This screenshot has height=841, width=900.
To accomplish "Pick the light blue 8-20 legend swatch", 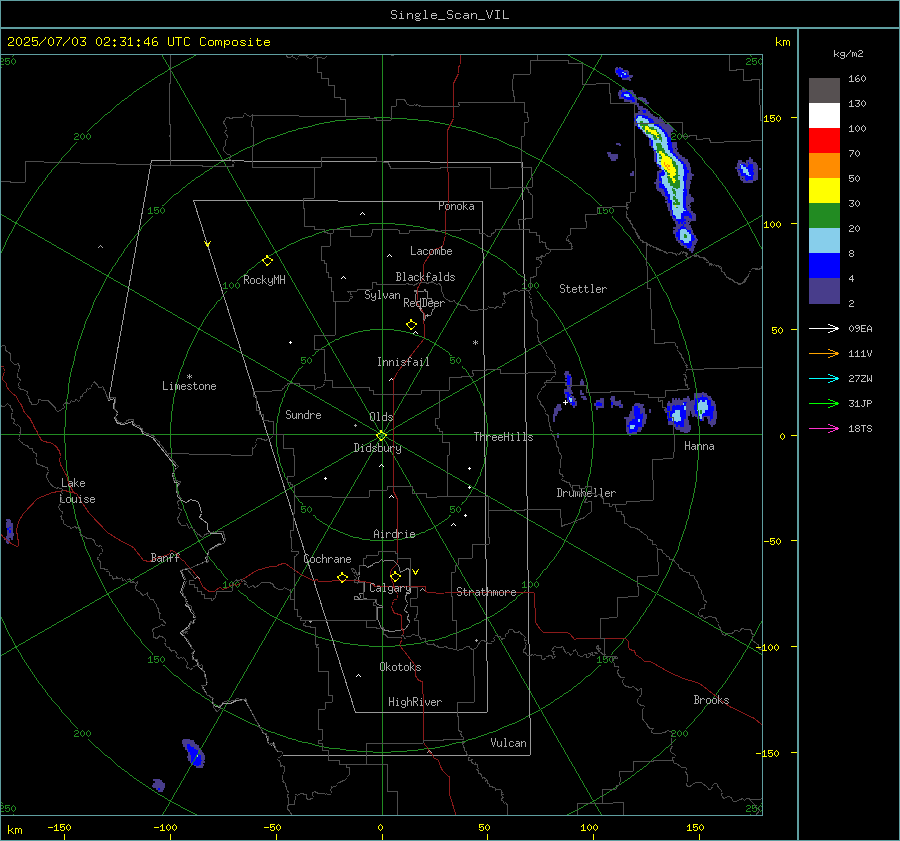I will [x=824, y=241].
